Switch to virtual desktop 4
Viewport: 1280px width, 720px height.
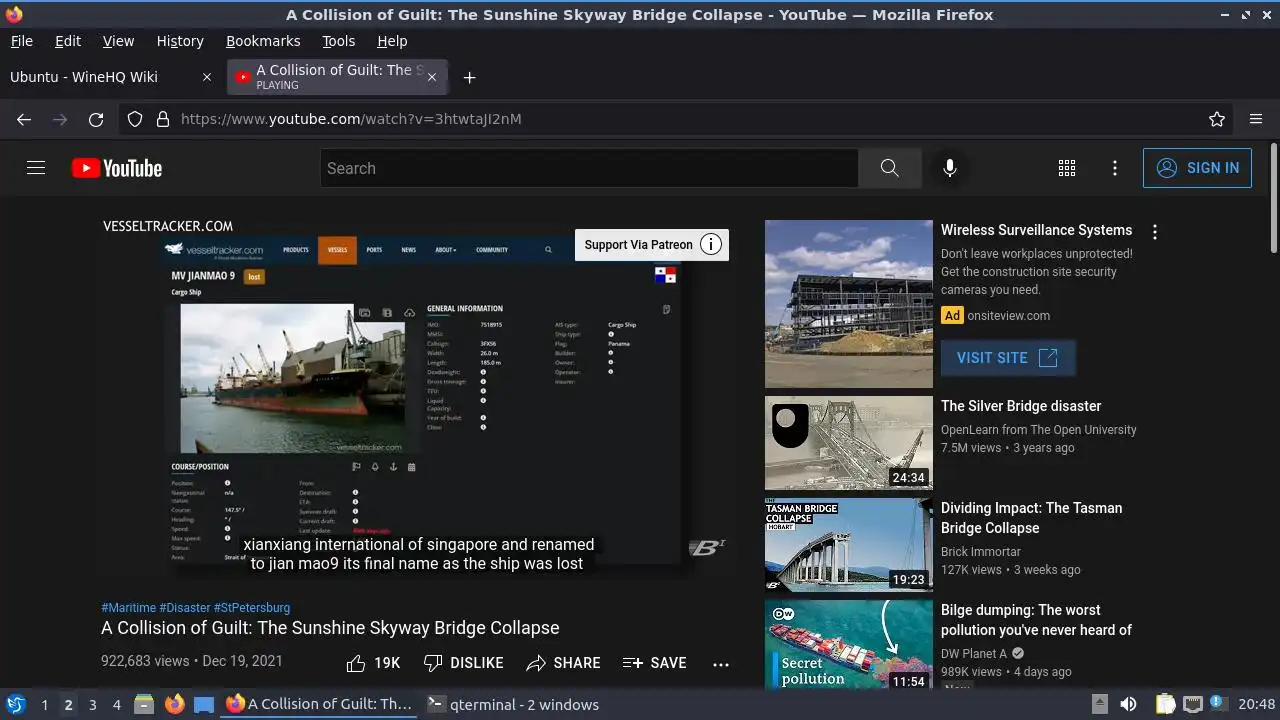click(116, 704)
